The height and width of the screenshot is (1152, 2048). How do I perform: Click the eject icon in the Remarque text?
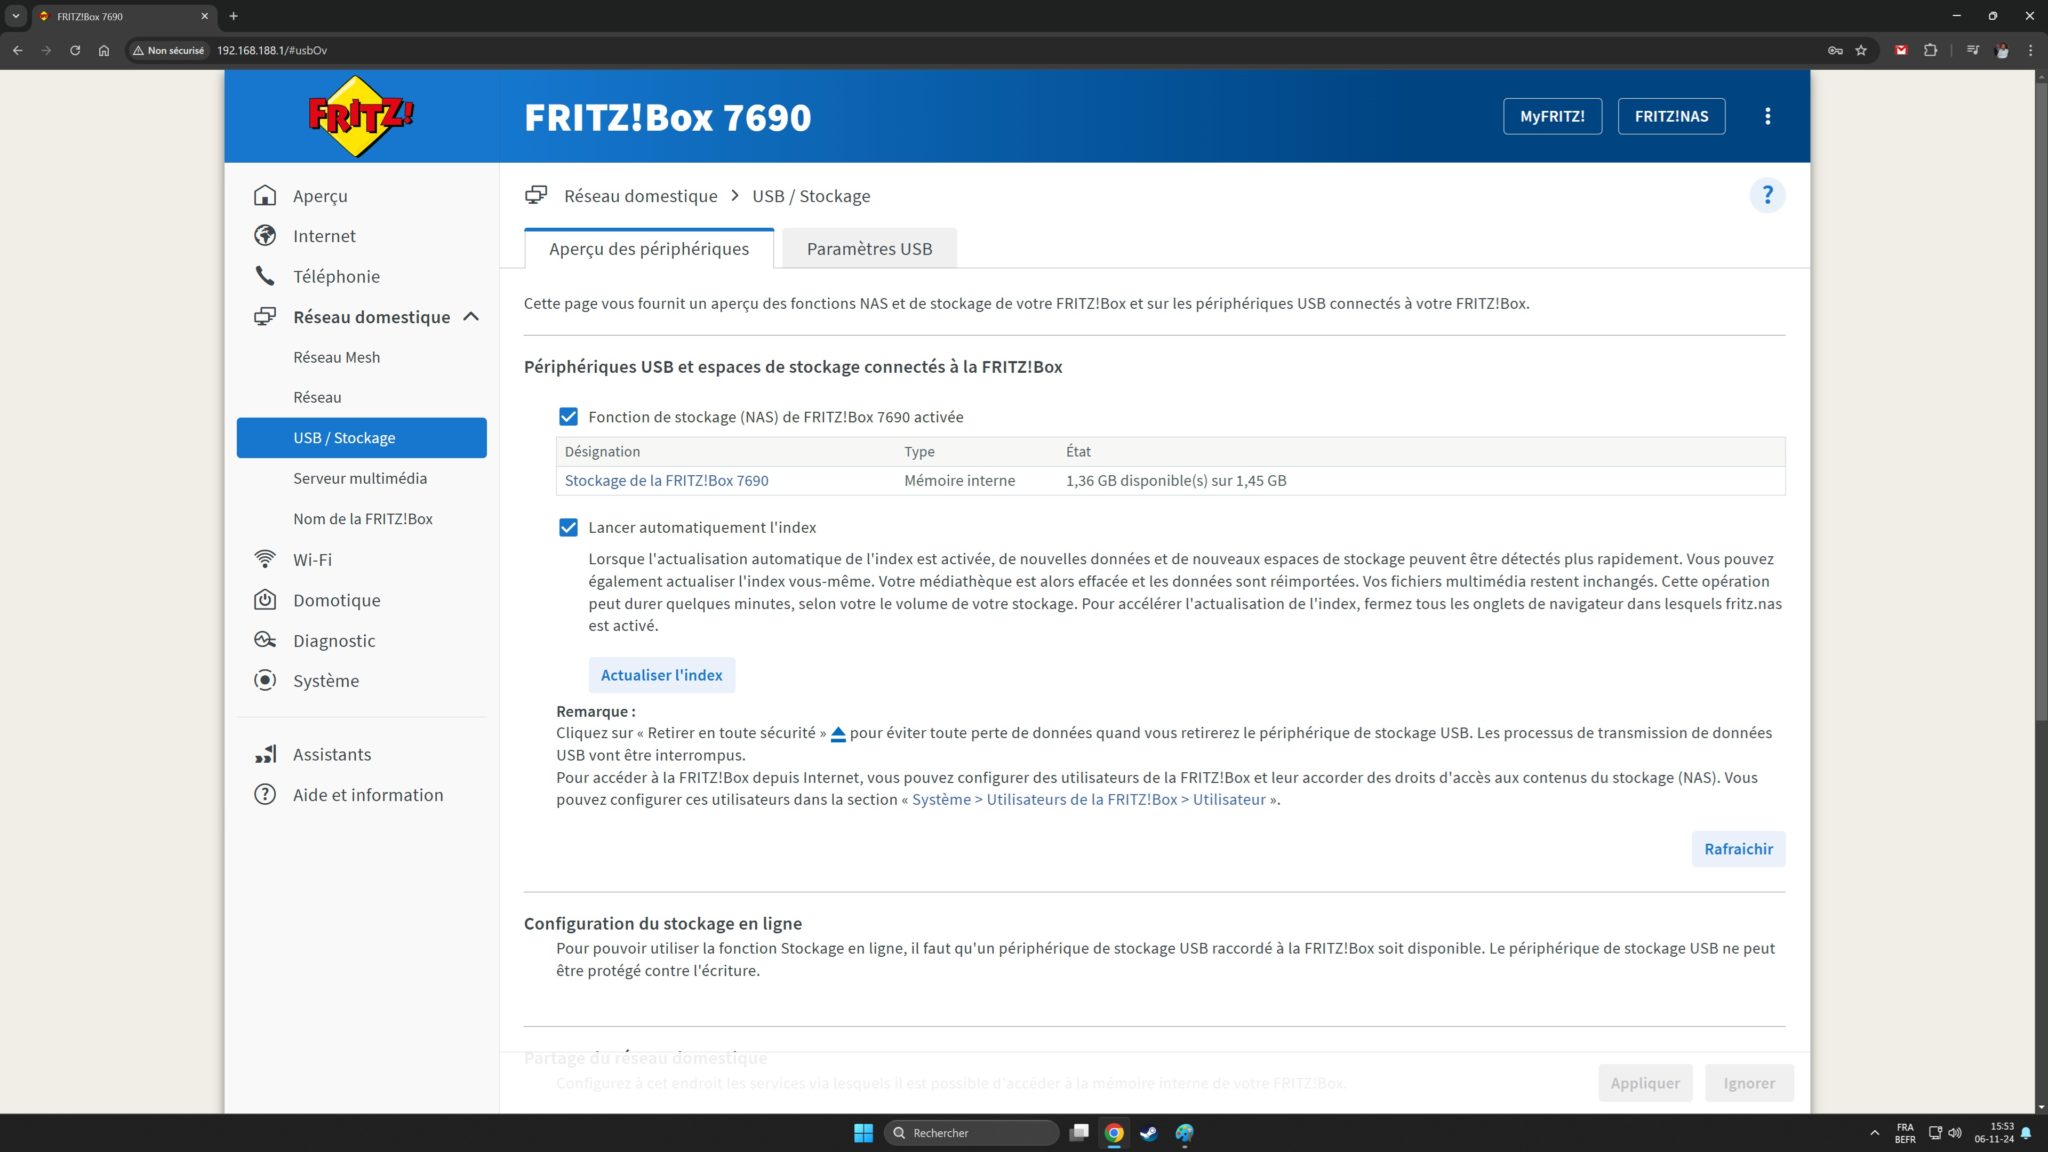pyautogui.click(x=838, y=734)
